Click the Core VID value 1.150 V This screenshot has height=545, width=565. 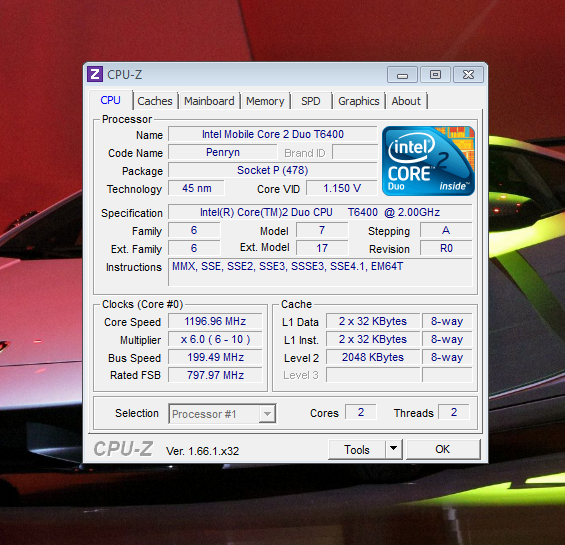[342, 188]
